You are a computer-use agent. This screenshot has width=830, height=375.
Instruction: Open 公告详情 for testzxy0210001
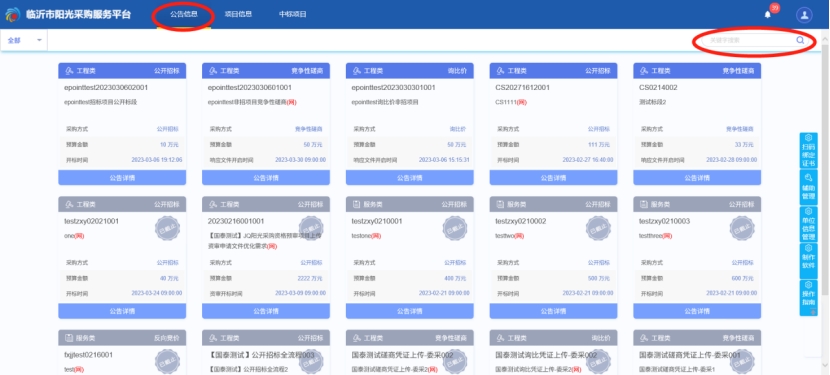coord(410,311)
